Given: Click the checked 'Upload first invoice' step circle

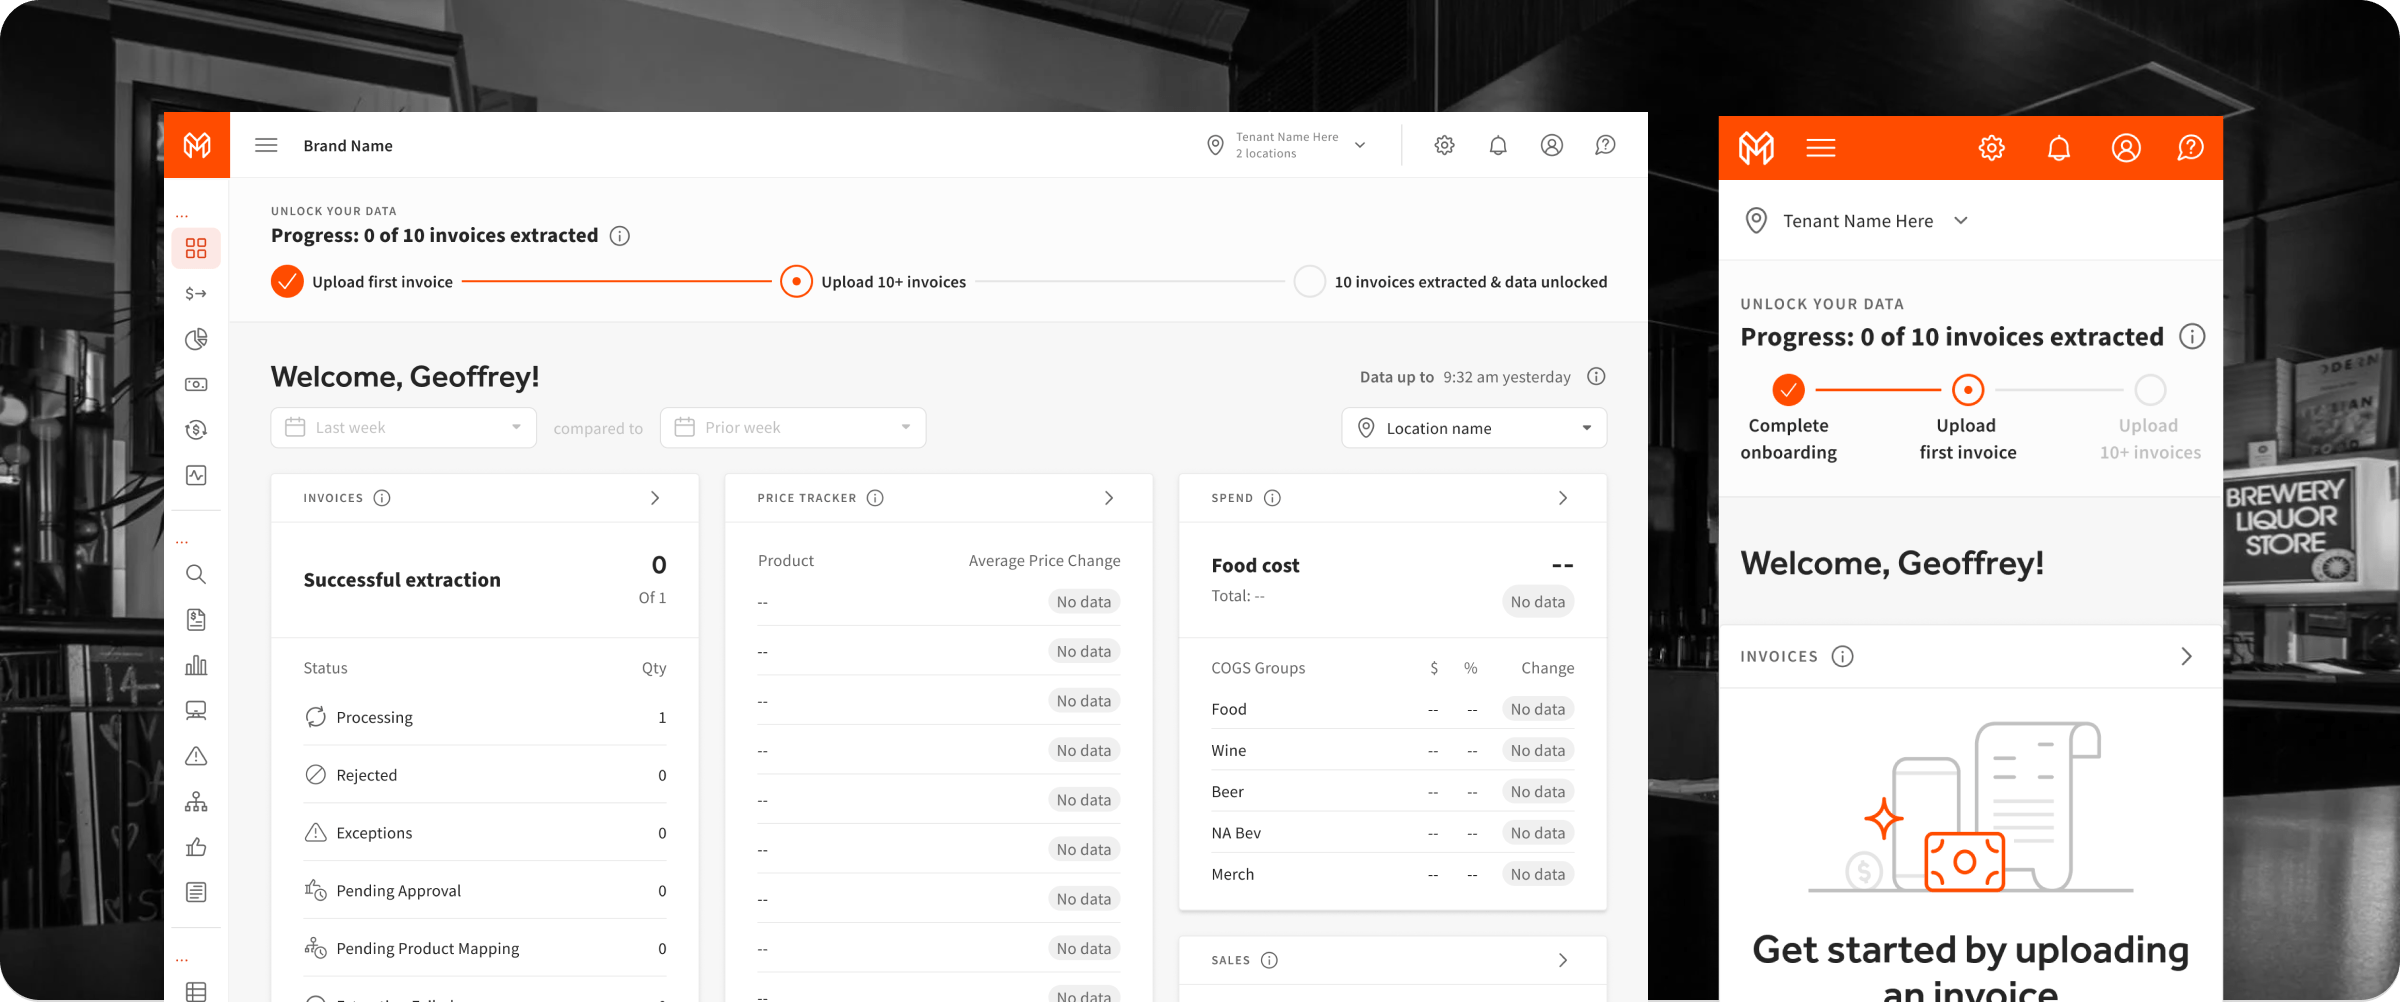Looking at the screenshot, I should coord(287,282).
